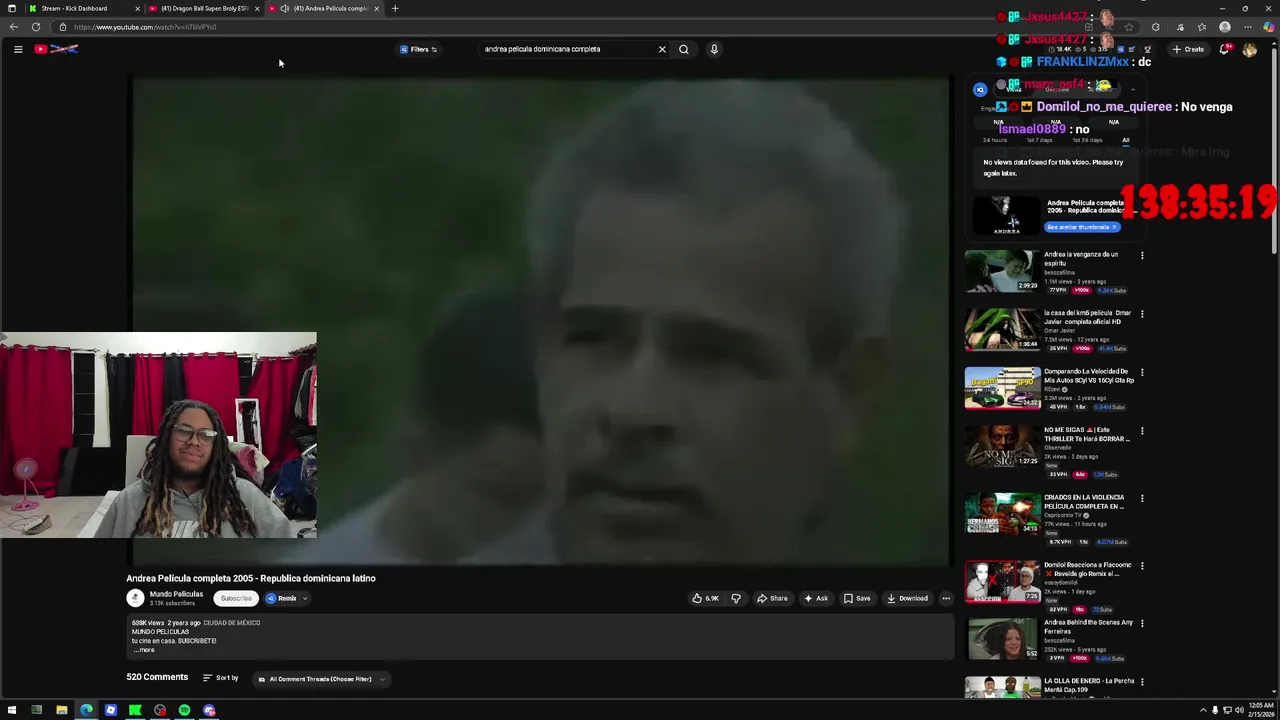Viewport: 1280px width, 720px height.
Task: Run search with the magnifier icon
Action: [x=684, y=49]
